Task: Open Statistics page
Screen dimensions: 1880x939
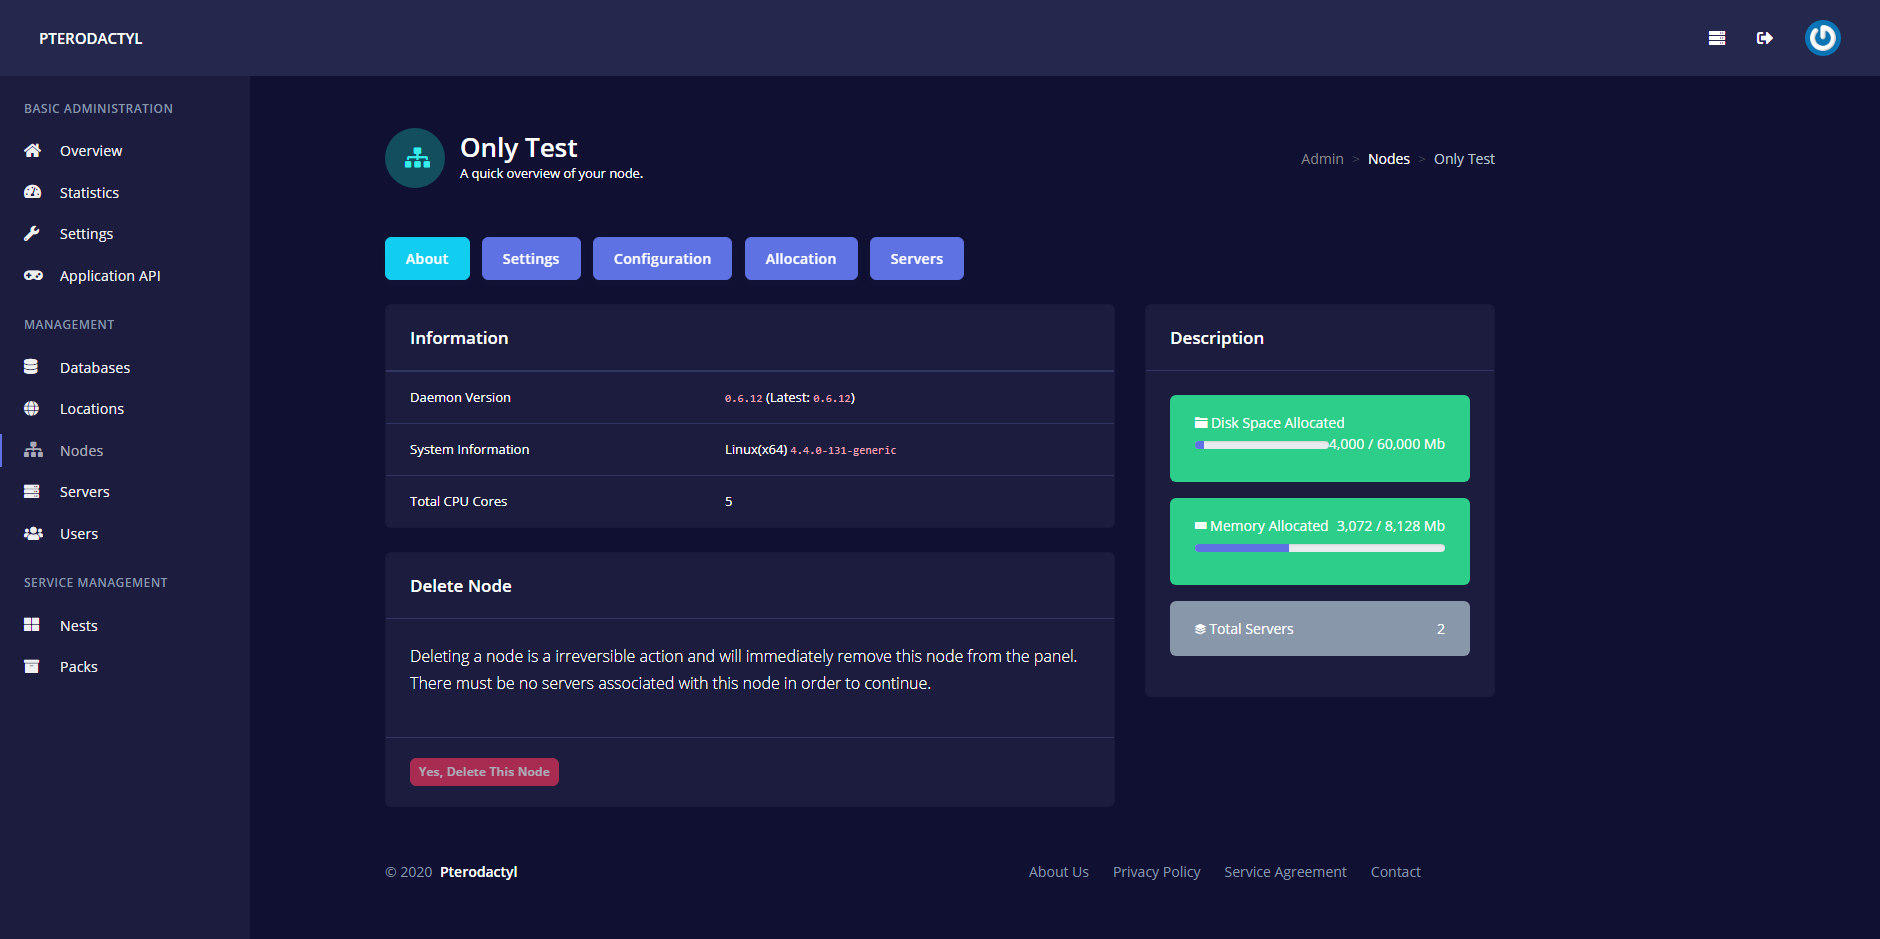Action: pos(89,193)
